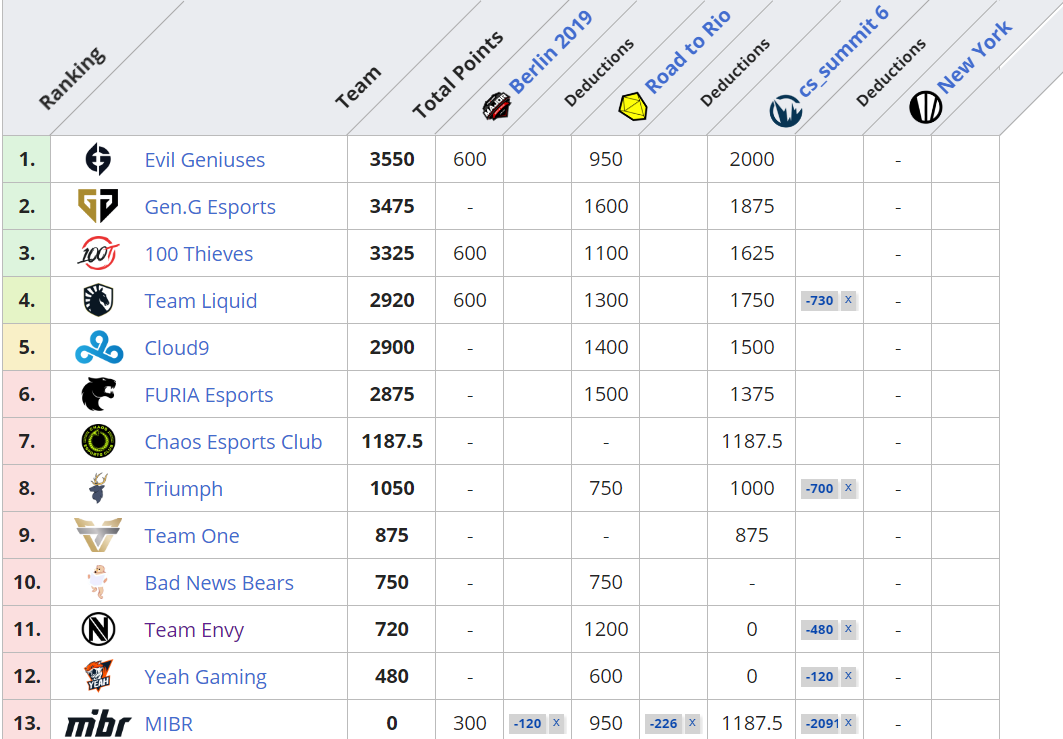This screenshot has width=1063, height=739.
Task: Click the New York event icon
Action: pyautogui.click(x=925, y=107)
